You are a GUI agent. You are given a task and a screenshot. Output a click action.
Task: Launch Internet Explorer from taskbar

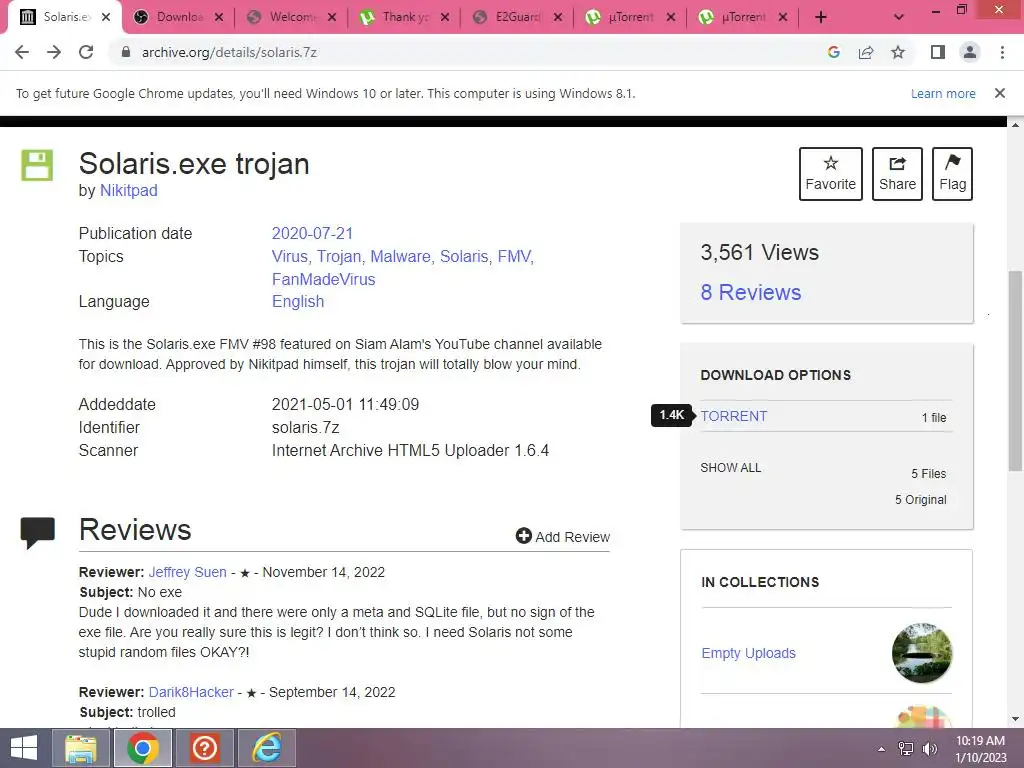tap(267, 748)
